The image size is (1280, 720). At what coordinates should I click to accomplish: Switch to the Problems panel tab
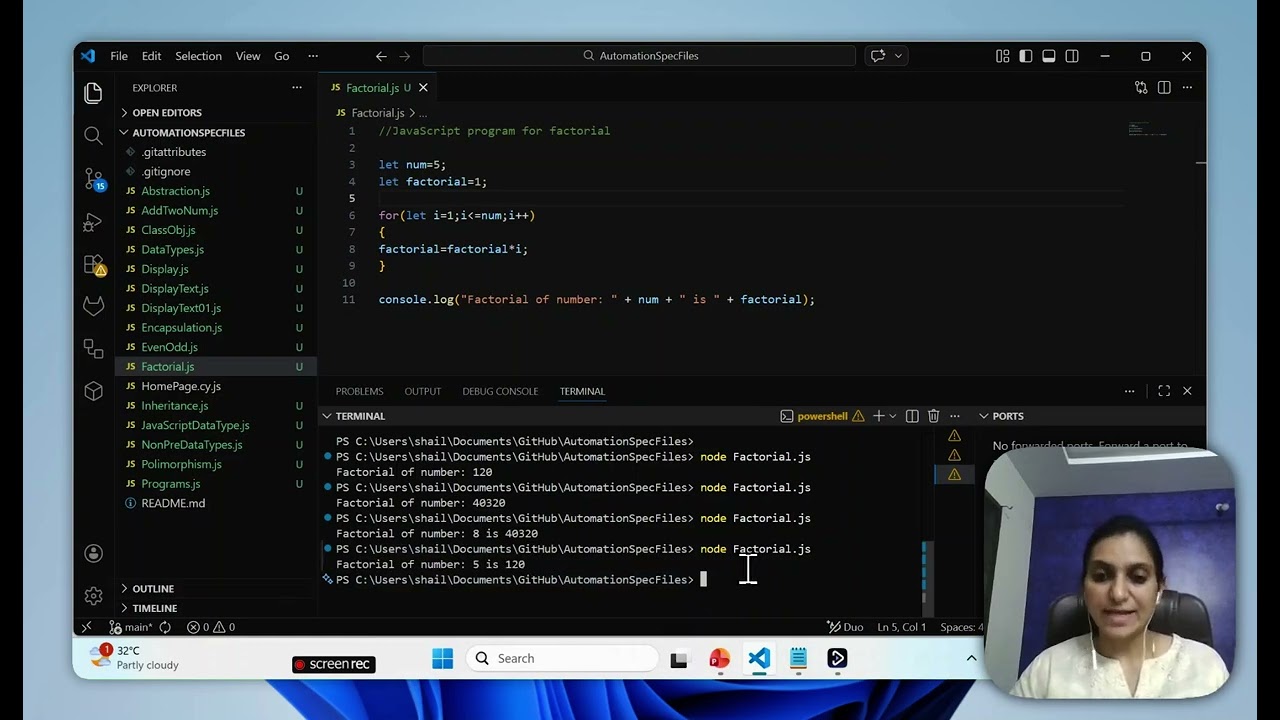coord(359,391)
